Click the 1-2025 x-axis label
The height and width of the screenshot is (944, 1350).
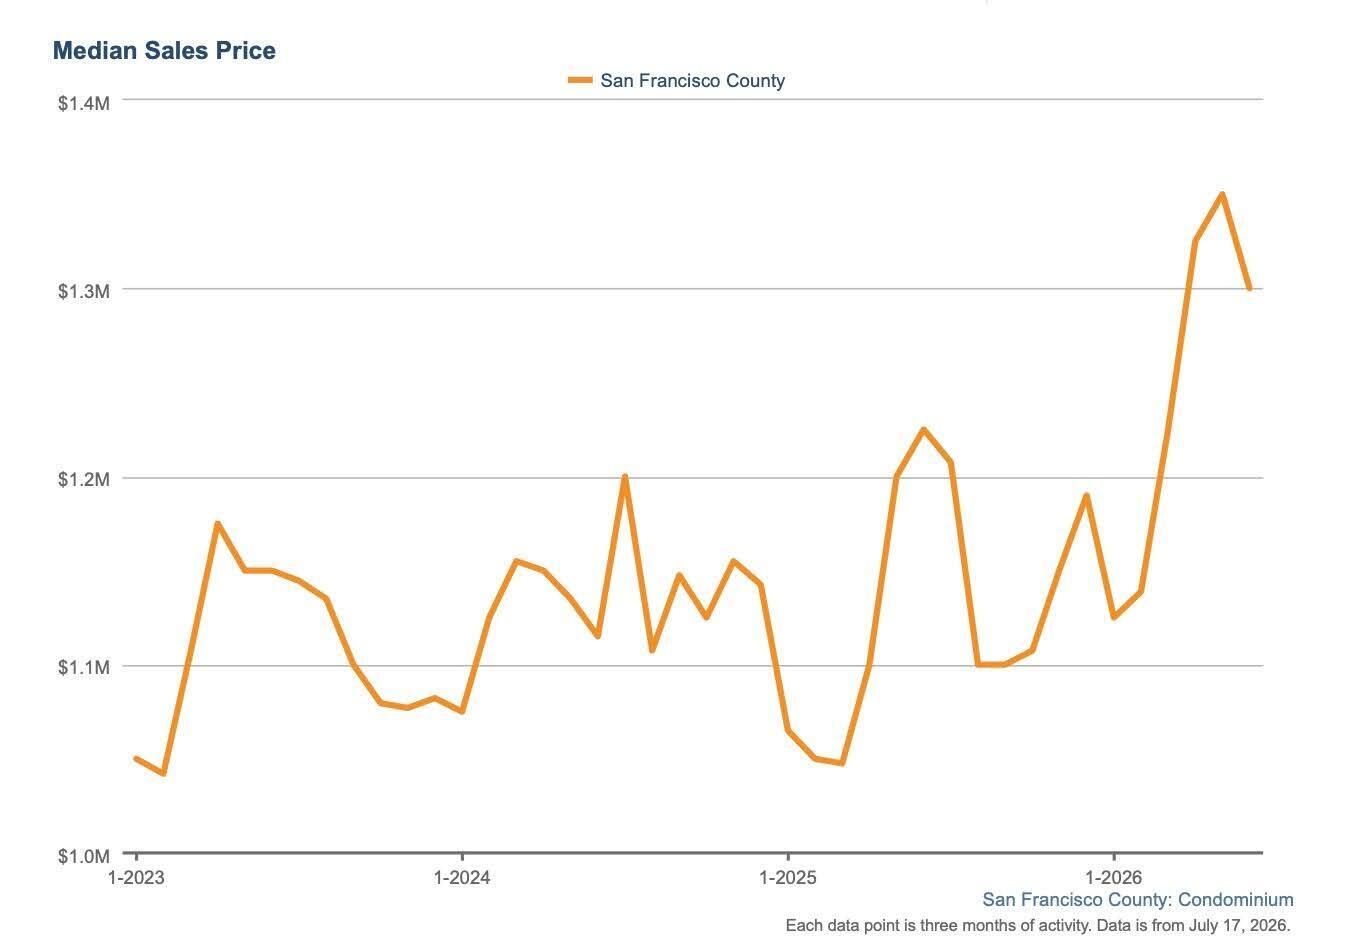click(788, 878)
